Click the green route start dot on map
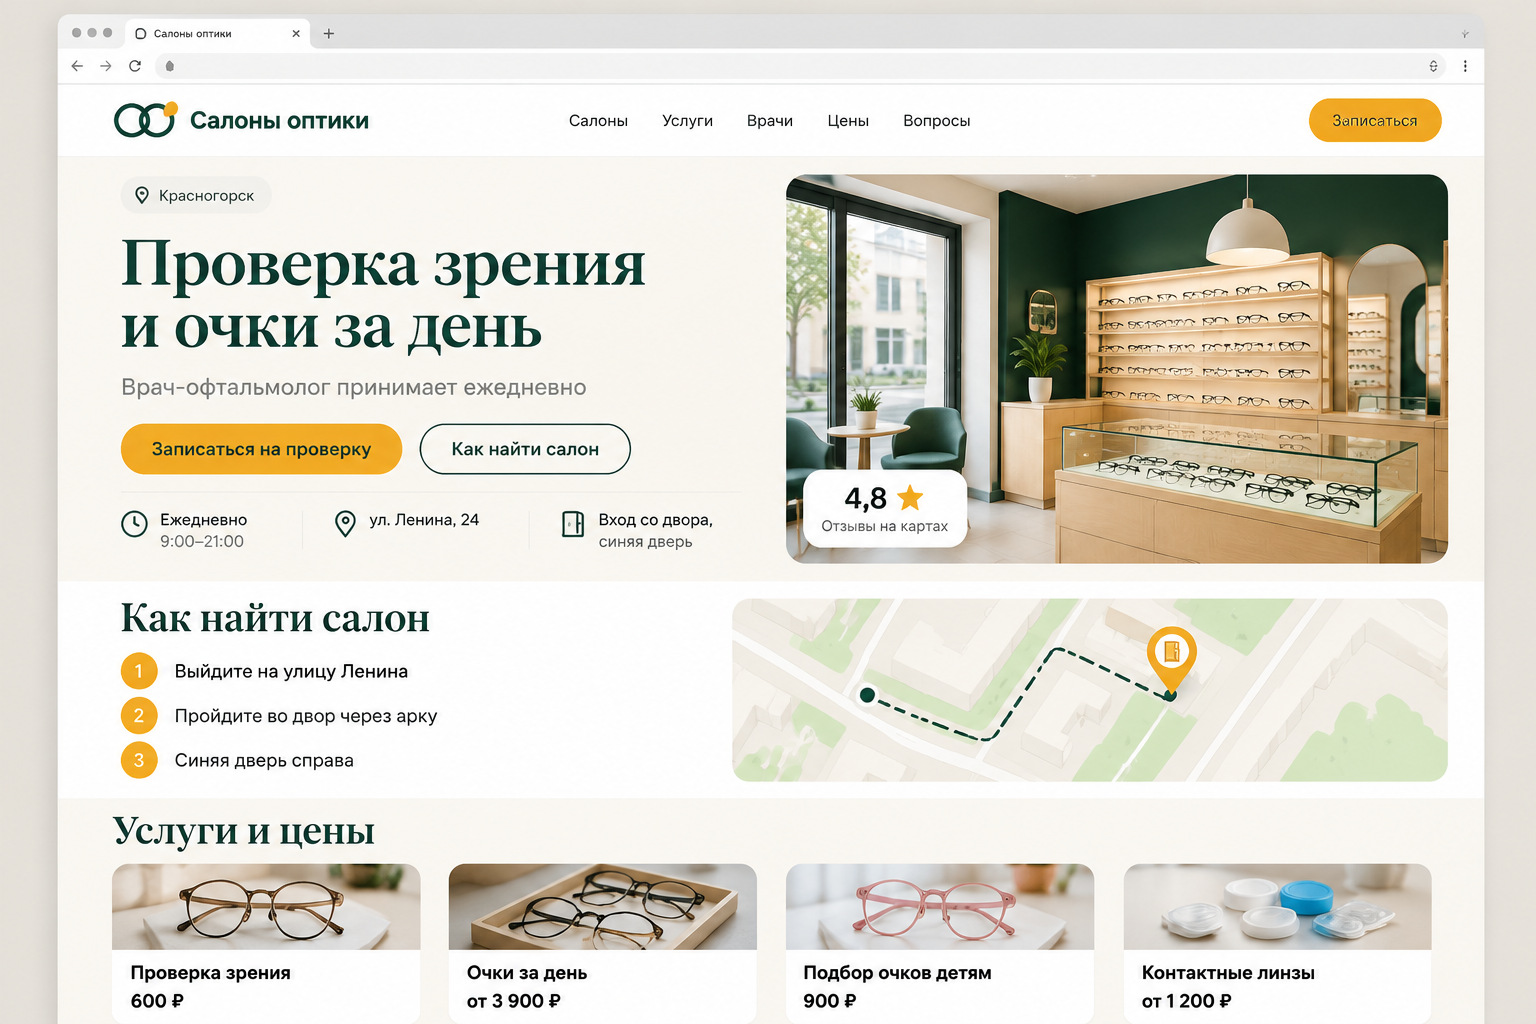Screen dimensions: 1536x1024 click(x=867, y=695)
